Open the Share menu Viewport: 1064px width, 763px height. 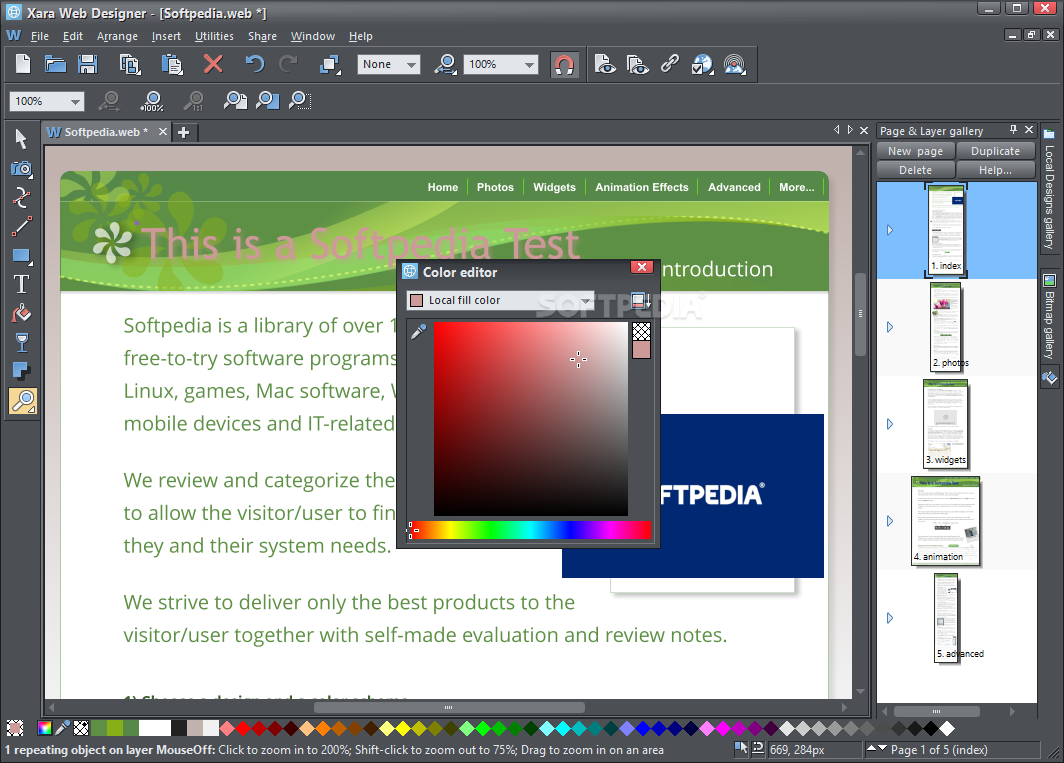coord(262,36)
